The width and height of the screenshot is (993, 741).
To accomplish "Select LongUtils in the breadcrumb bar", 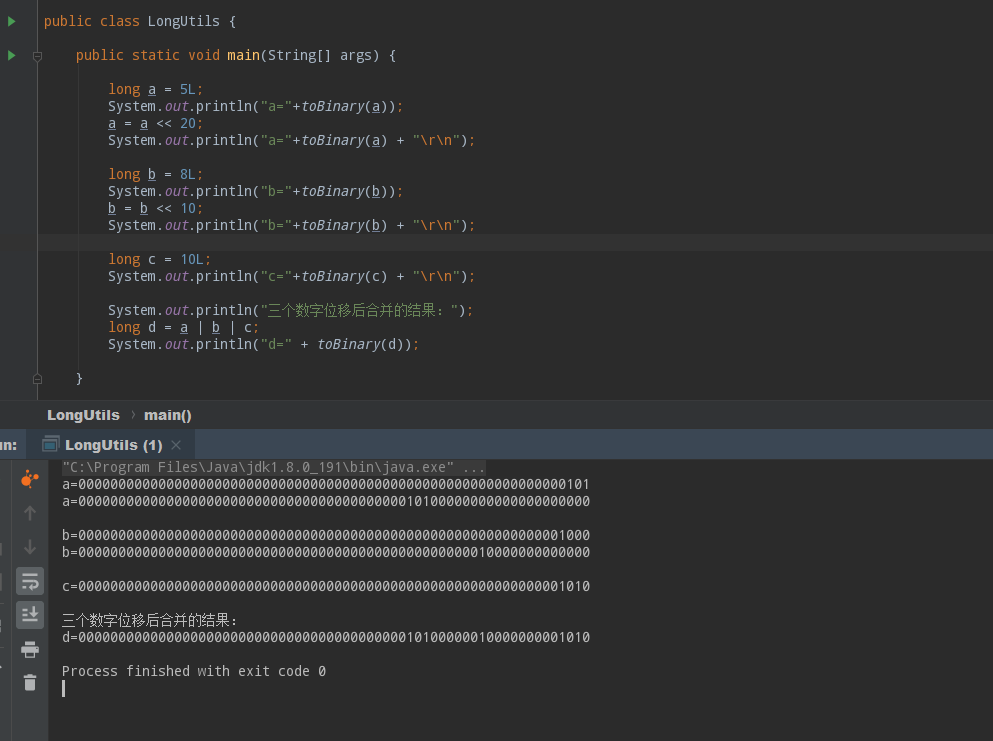I will tap(84, 415).
